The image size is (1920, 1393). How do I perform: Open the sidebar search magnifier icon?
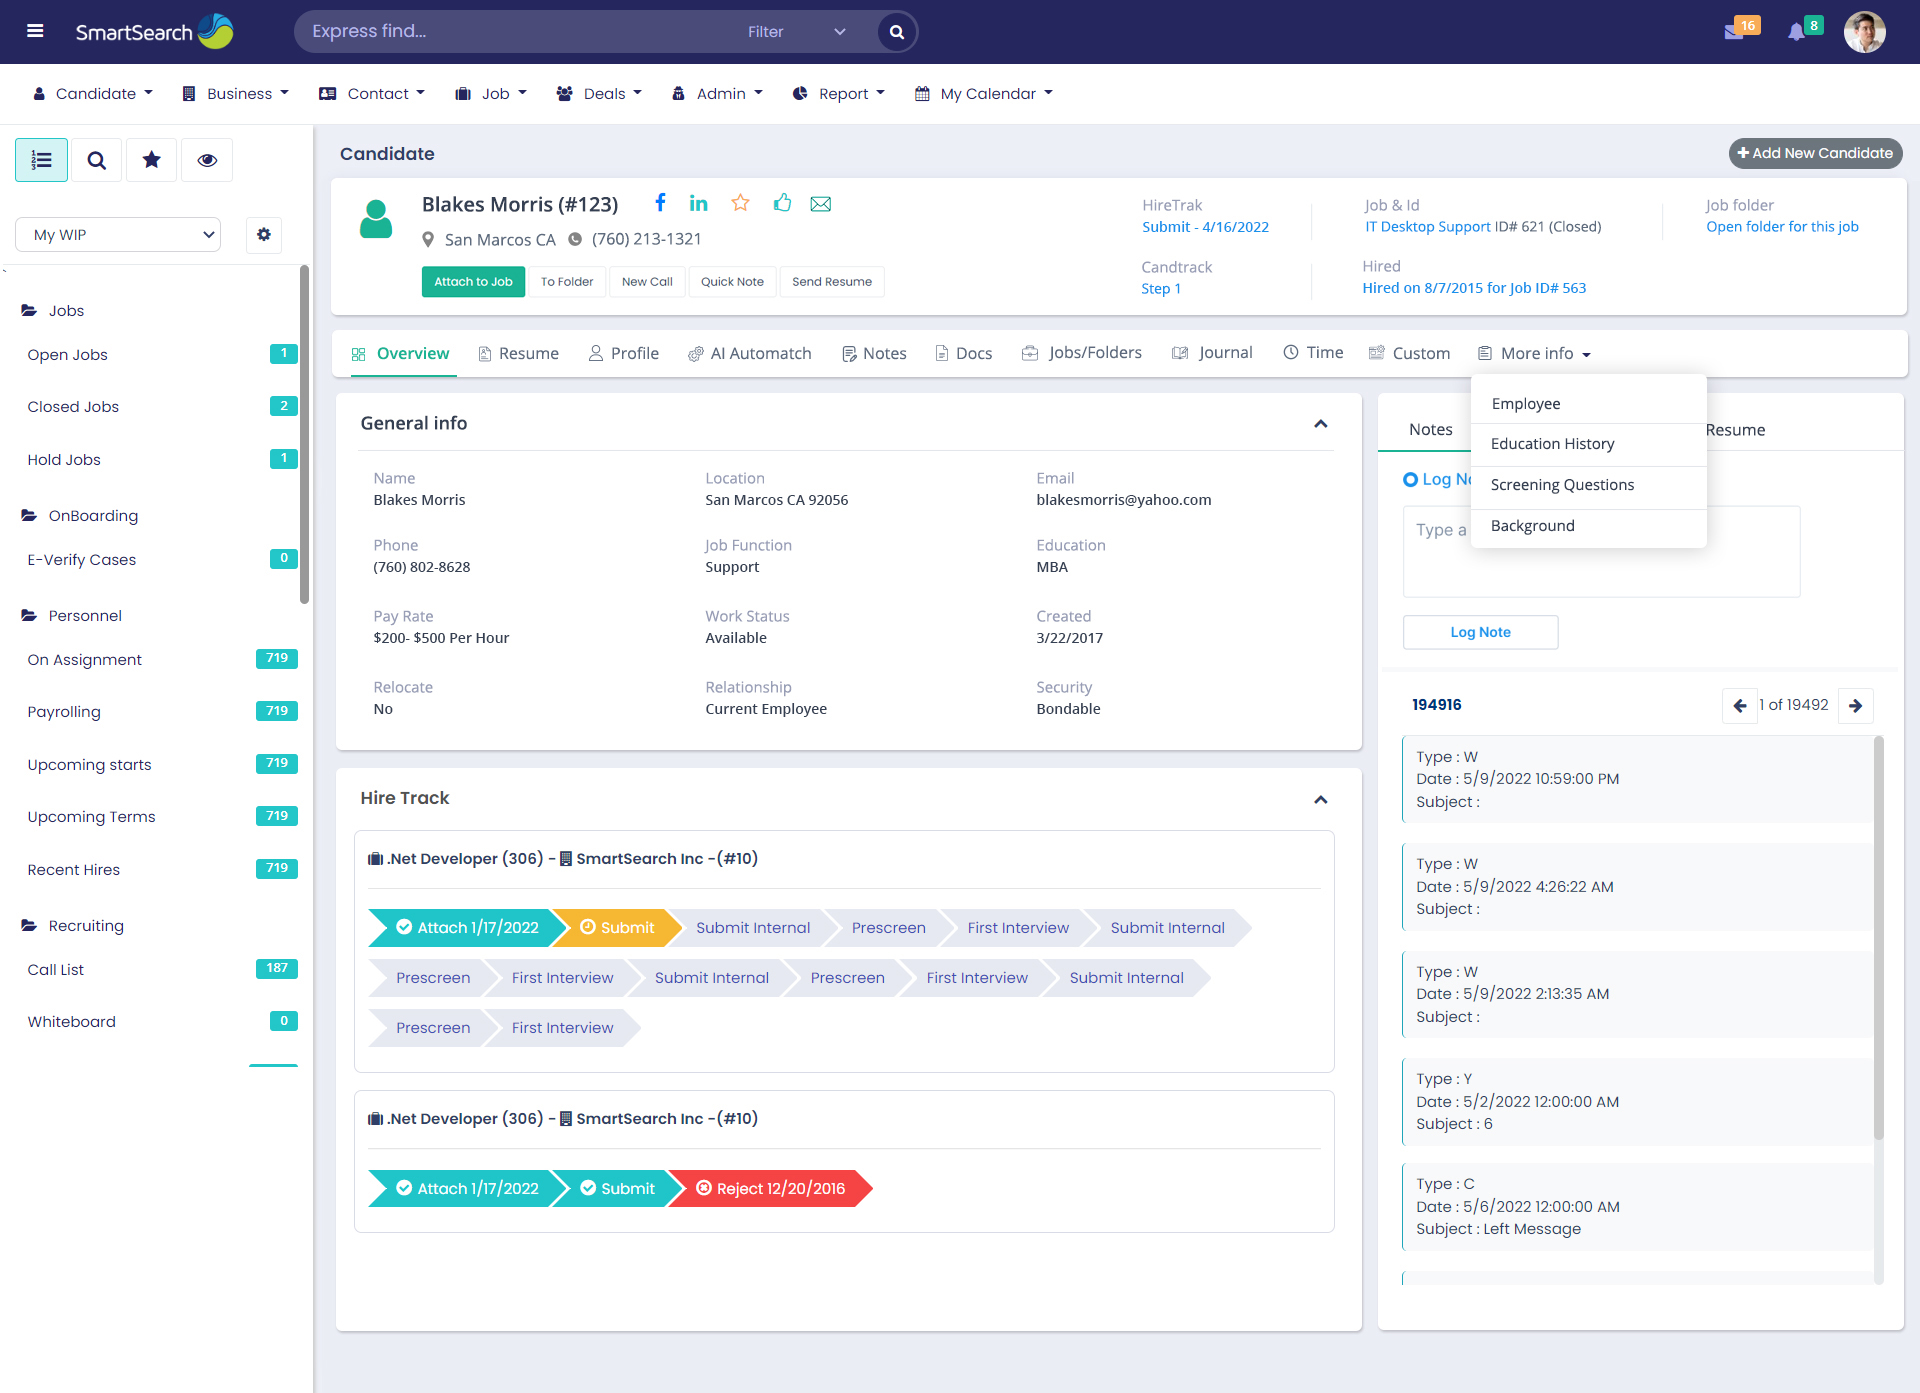(x=96, y=160)
